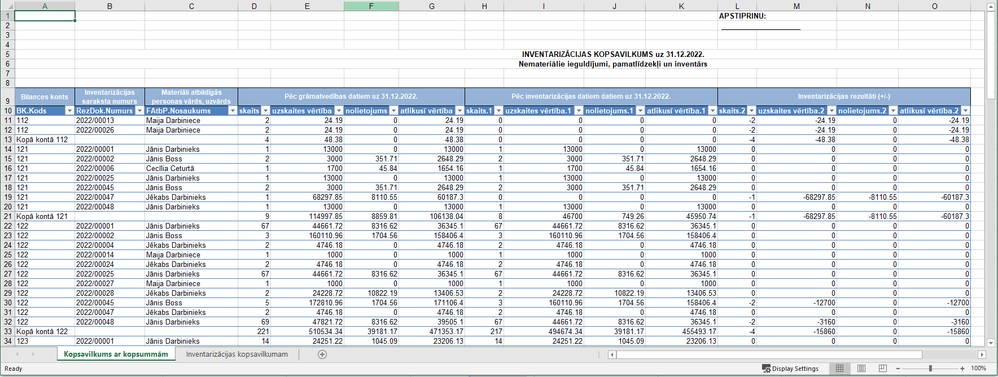Select column M header
The image size is (998, 377).
pyautogui.click(x=796, y=5)
